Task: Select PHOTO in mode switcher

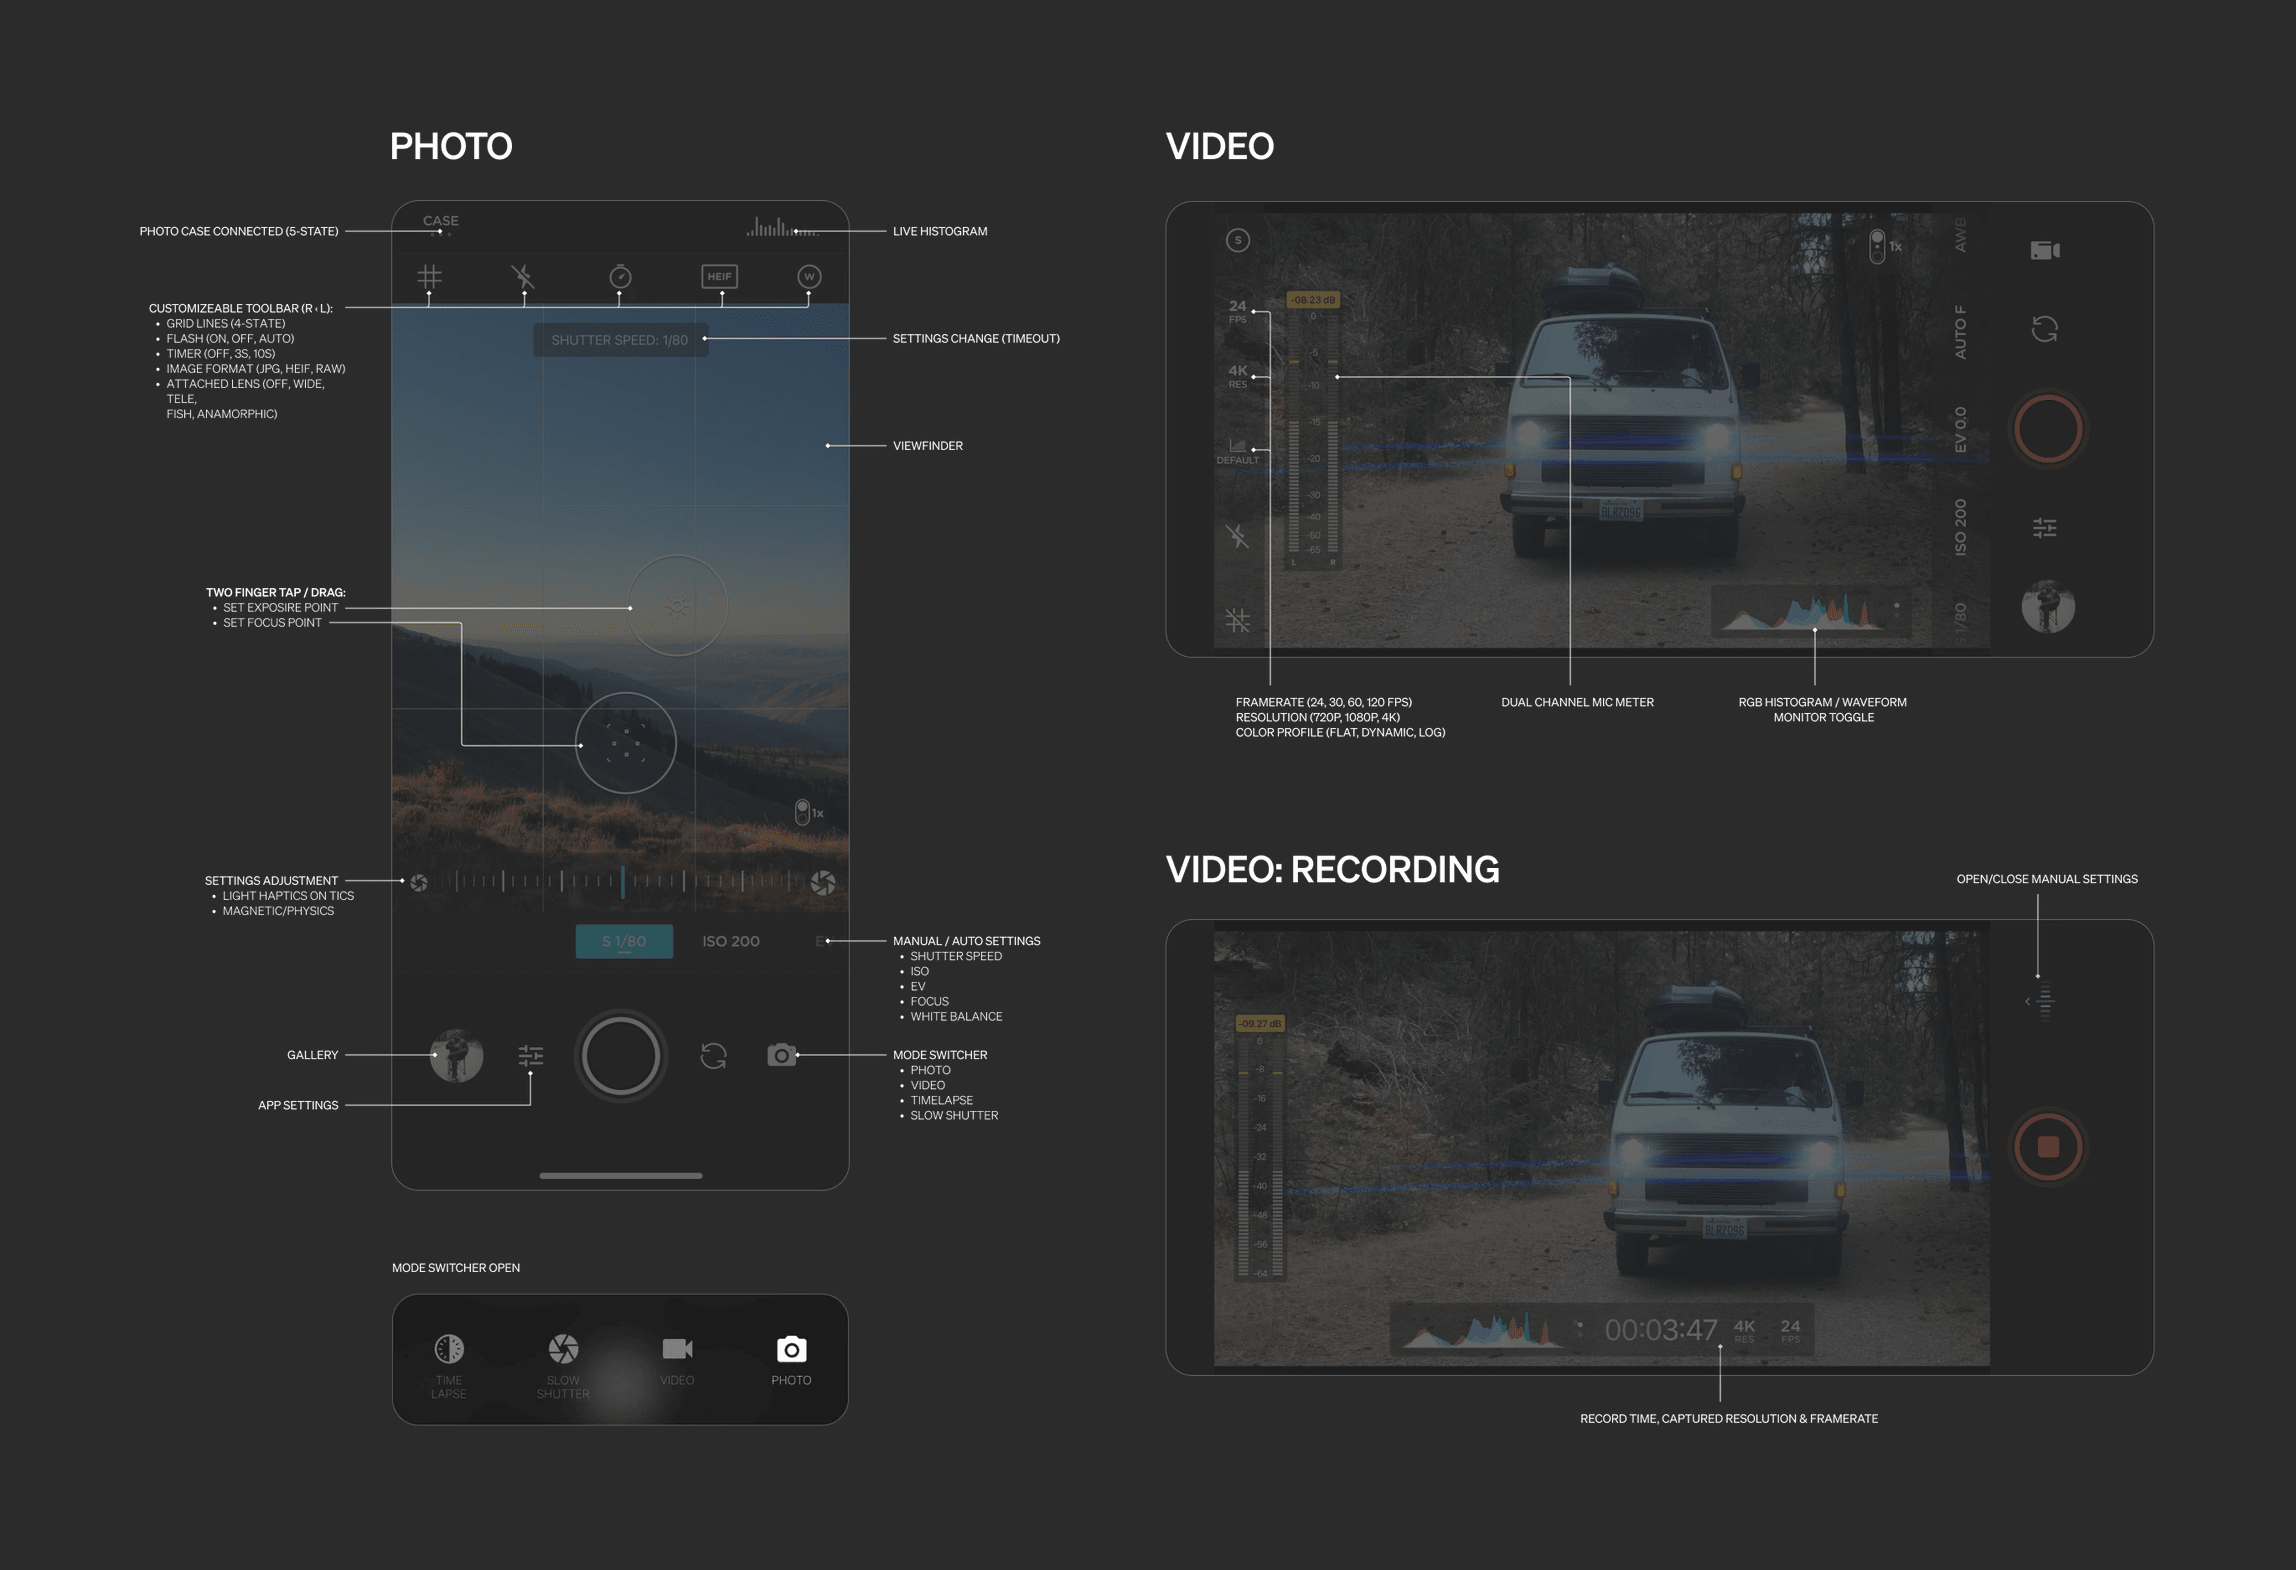Action: pos(791,1360)
